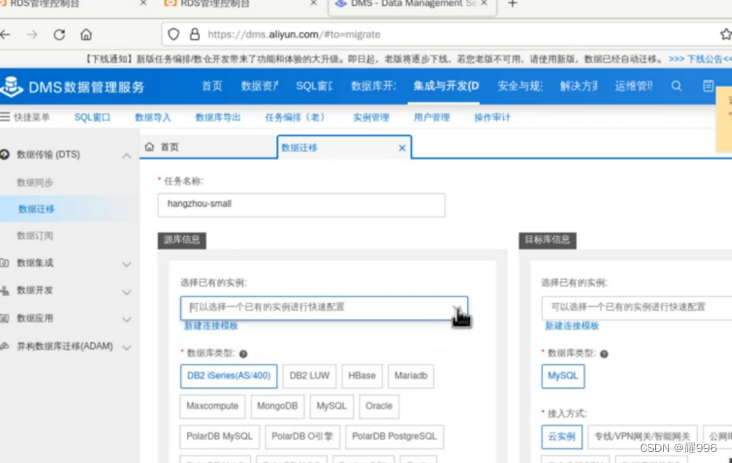Select 数据同步 in sidebar

pos(35,182)
